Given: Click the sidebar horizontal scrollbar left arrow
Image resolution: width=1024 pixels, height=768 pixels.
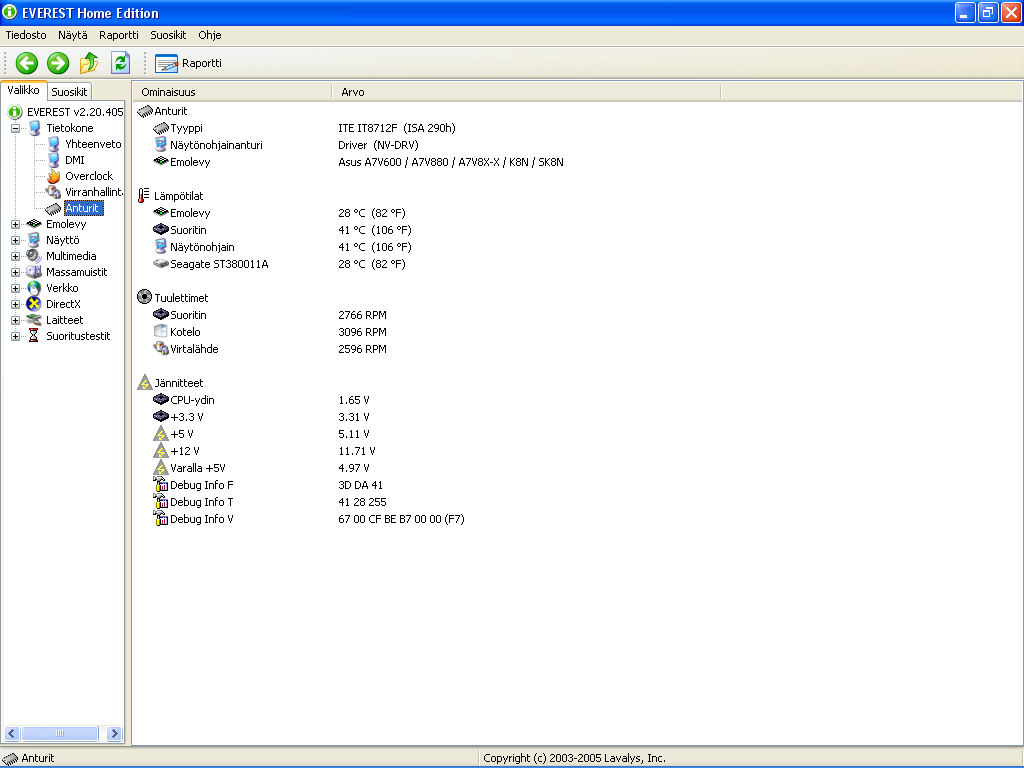Looking at the screenshot, I should (12, 733).
